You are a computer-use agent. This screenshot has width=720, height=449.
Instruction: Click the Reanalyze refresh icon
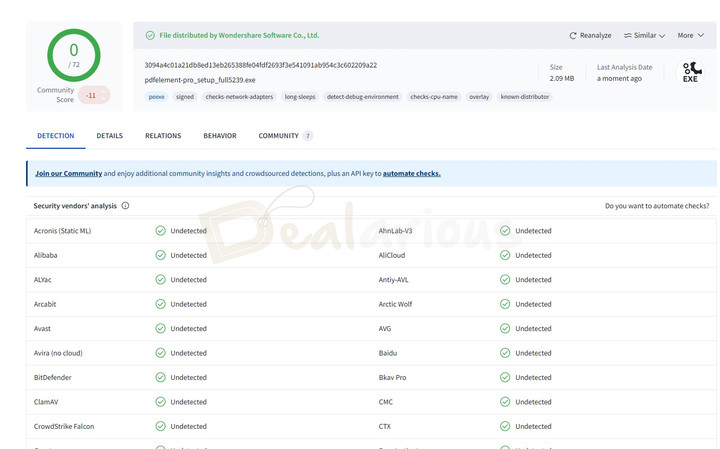pos(573,35)
